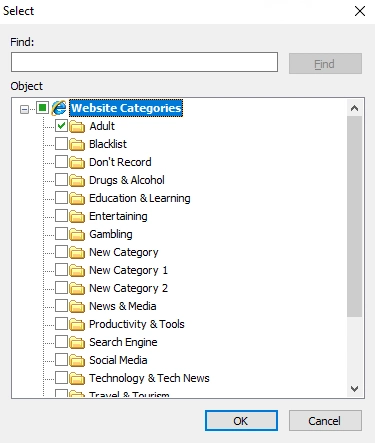This screenshot has width=375, height=443.
Task: Confirm selection with the OK button
Action: pyautogui.click(x=241, y=421)
